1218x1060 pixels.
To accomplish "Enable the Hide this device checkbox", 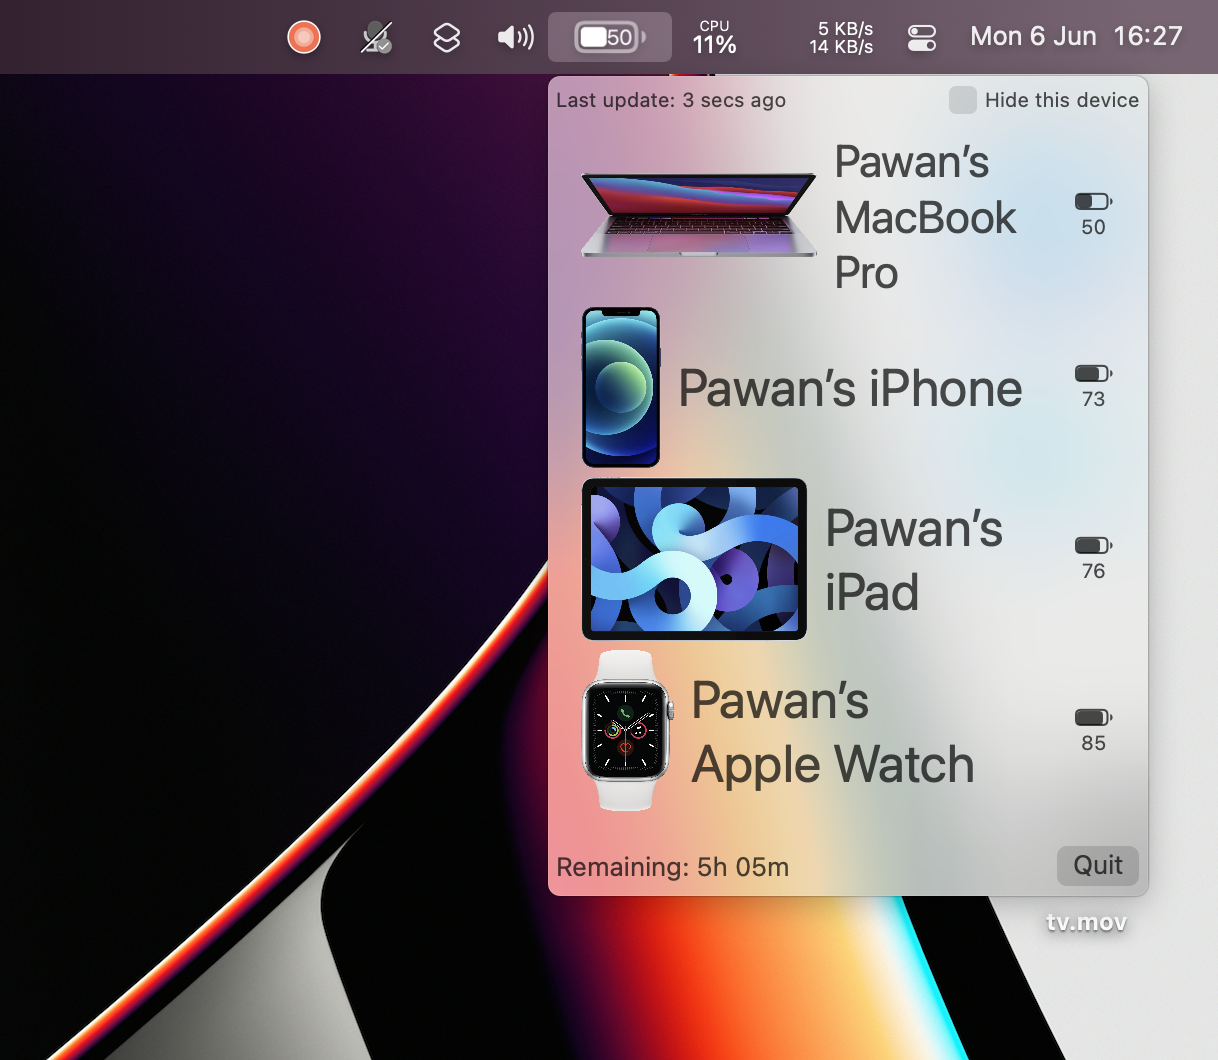I will (x=963, y=100).
